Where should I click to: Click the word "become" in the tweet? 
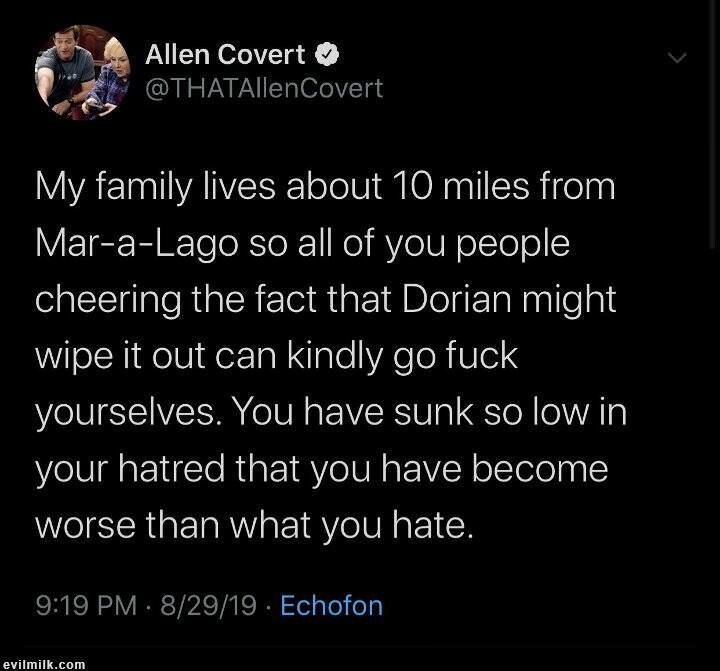click(540, 468)
